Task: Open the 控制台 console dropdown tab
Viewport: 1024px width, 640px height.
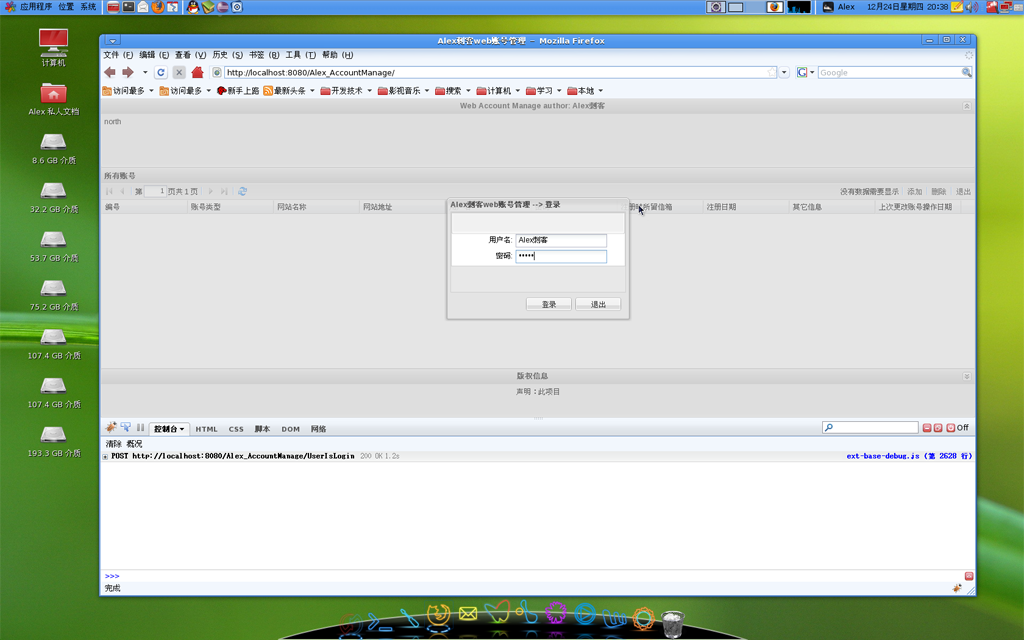Action: click(169, 429)
